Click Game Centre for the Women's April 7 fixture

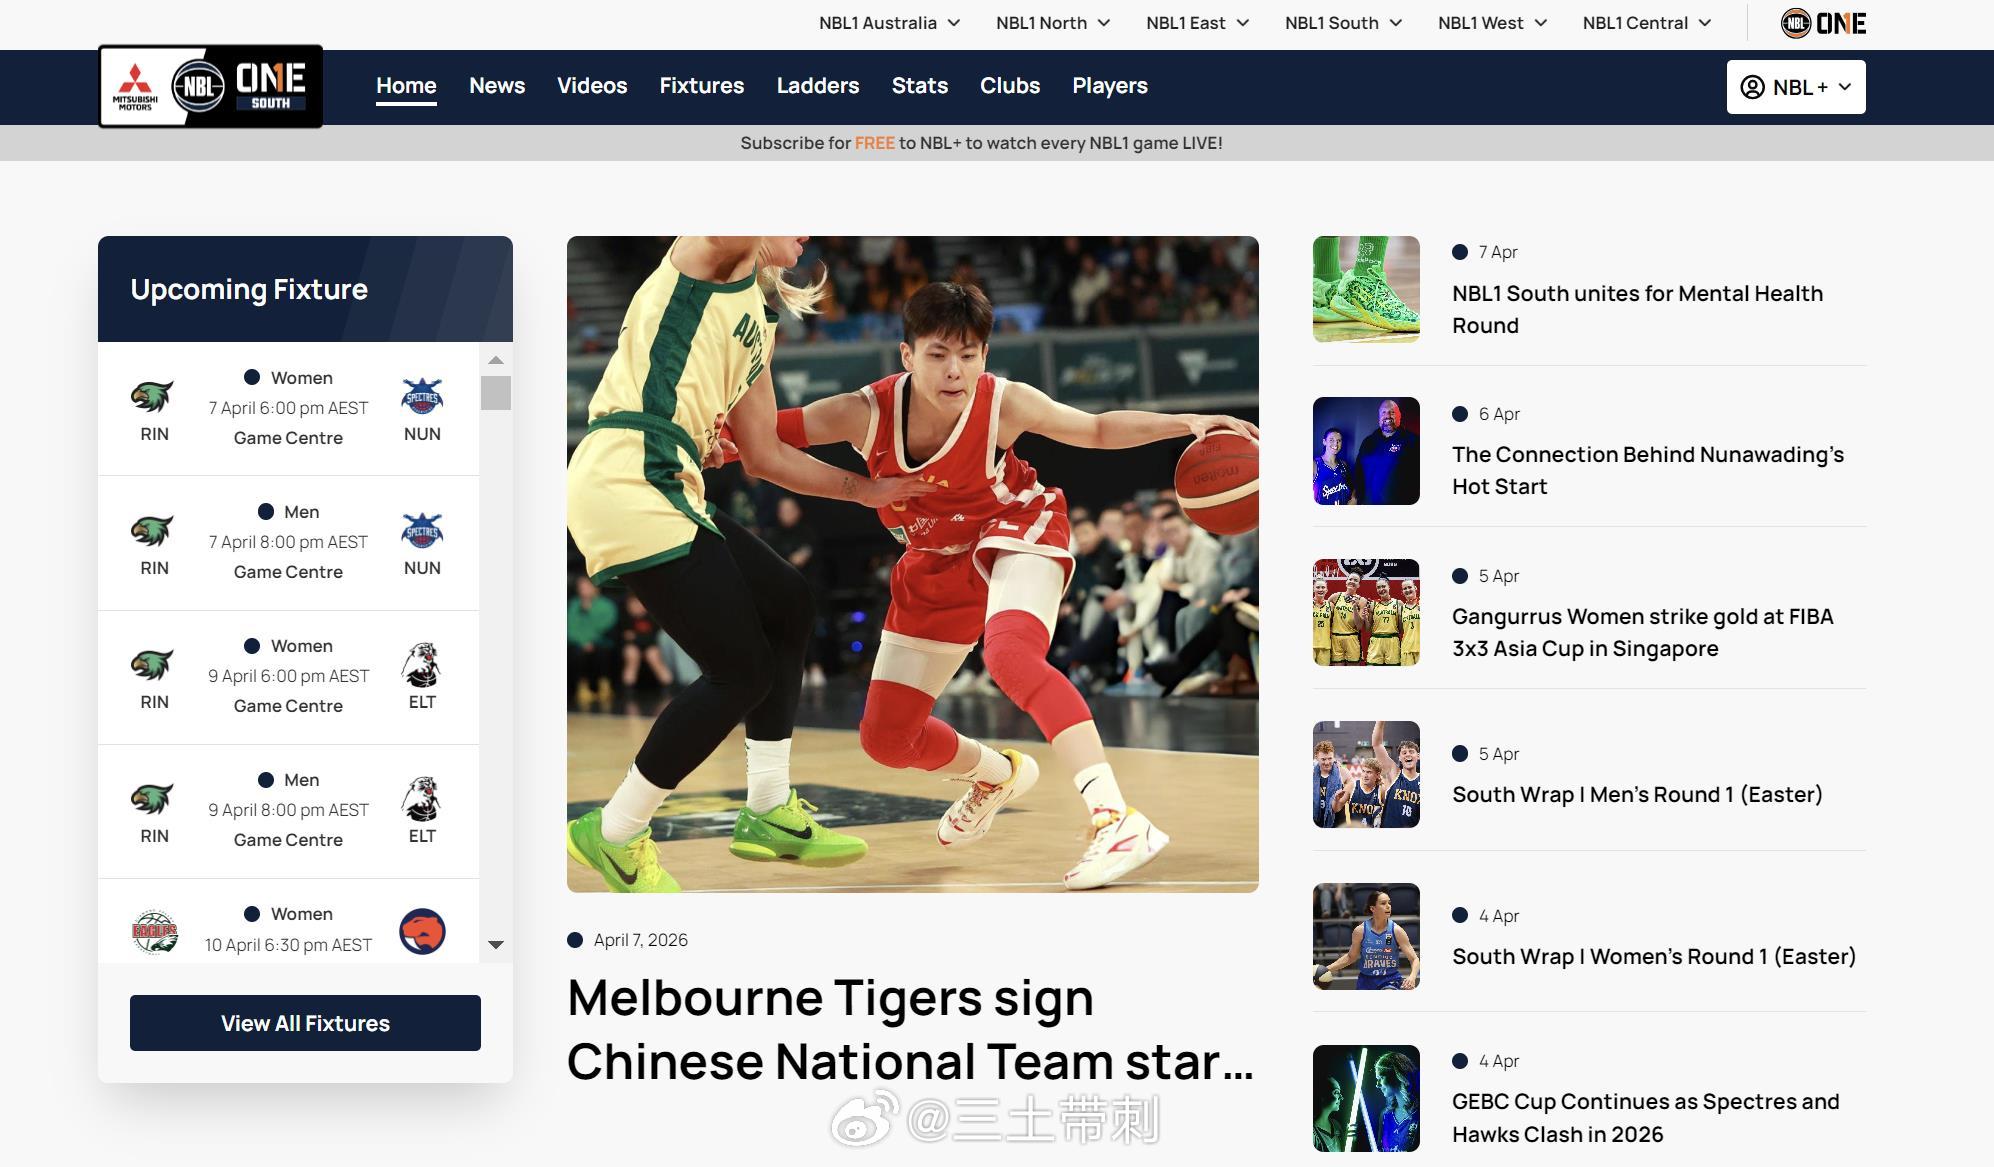[287, 438]
